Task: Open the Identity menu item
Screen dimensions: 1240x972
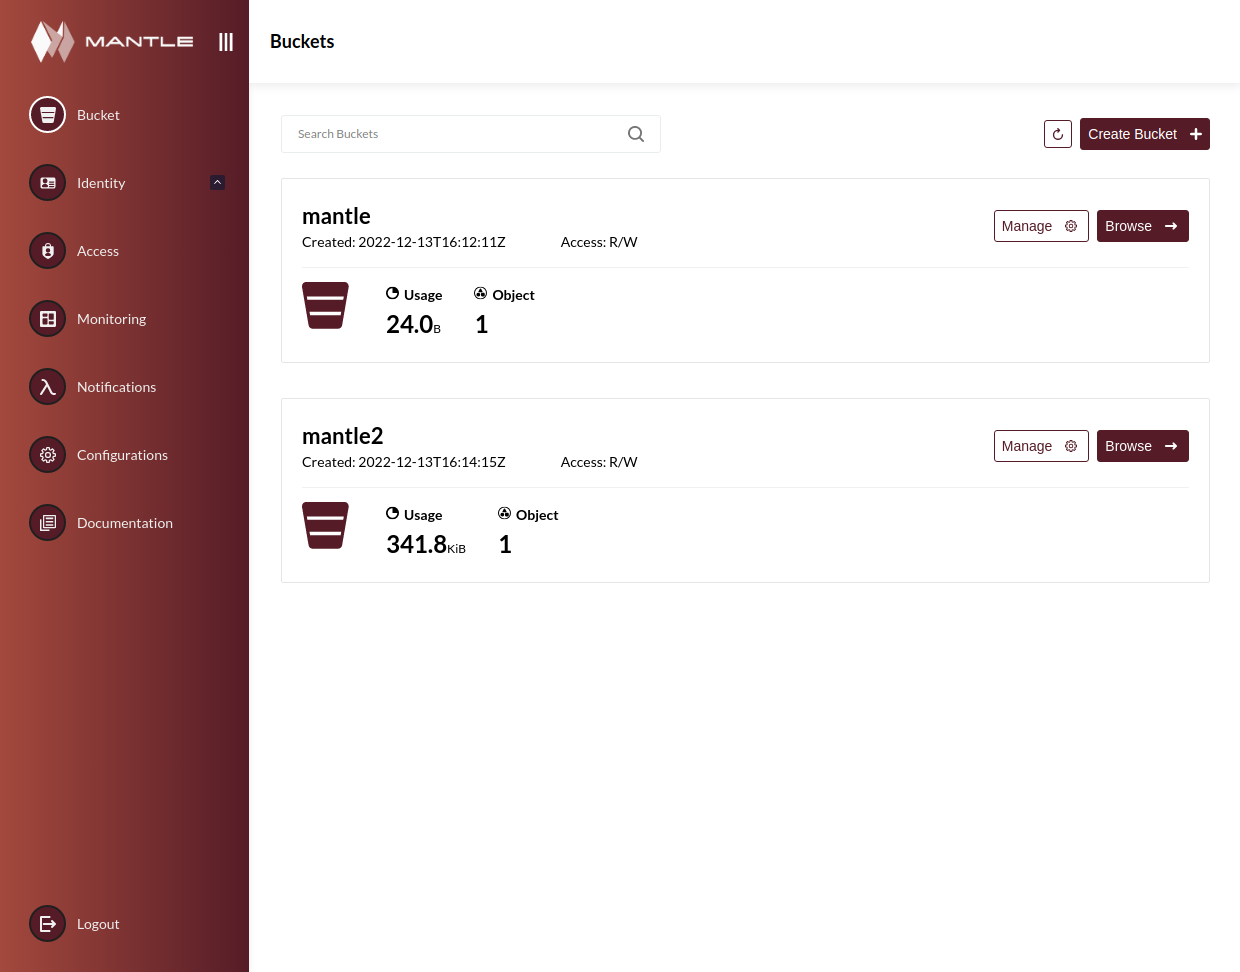Action: (101, 183)
